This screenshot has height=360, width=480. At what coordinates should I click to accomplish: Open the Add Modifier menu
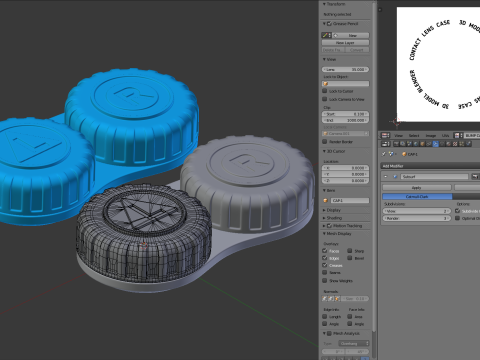click(x=430, y=166)
